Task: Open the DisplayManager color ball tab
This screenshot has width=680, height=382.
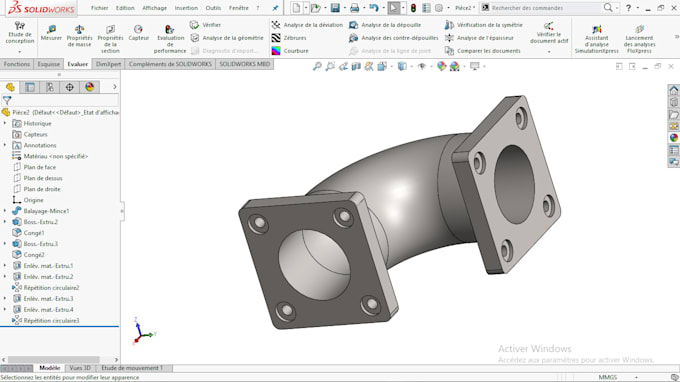Action: (90, 87)
